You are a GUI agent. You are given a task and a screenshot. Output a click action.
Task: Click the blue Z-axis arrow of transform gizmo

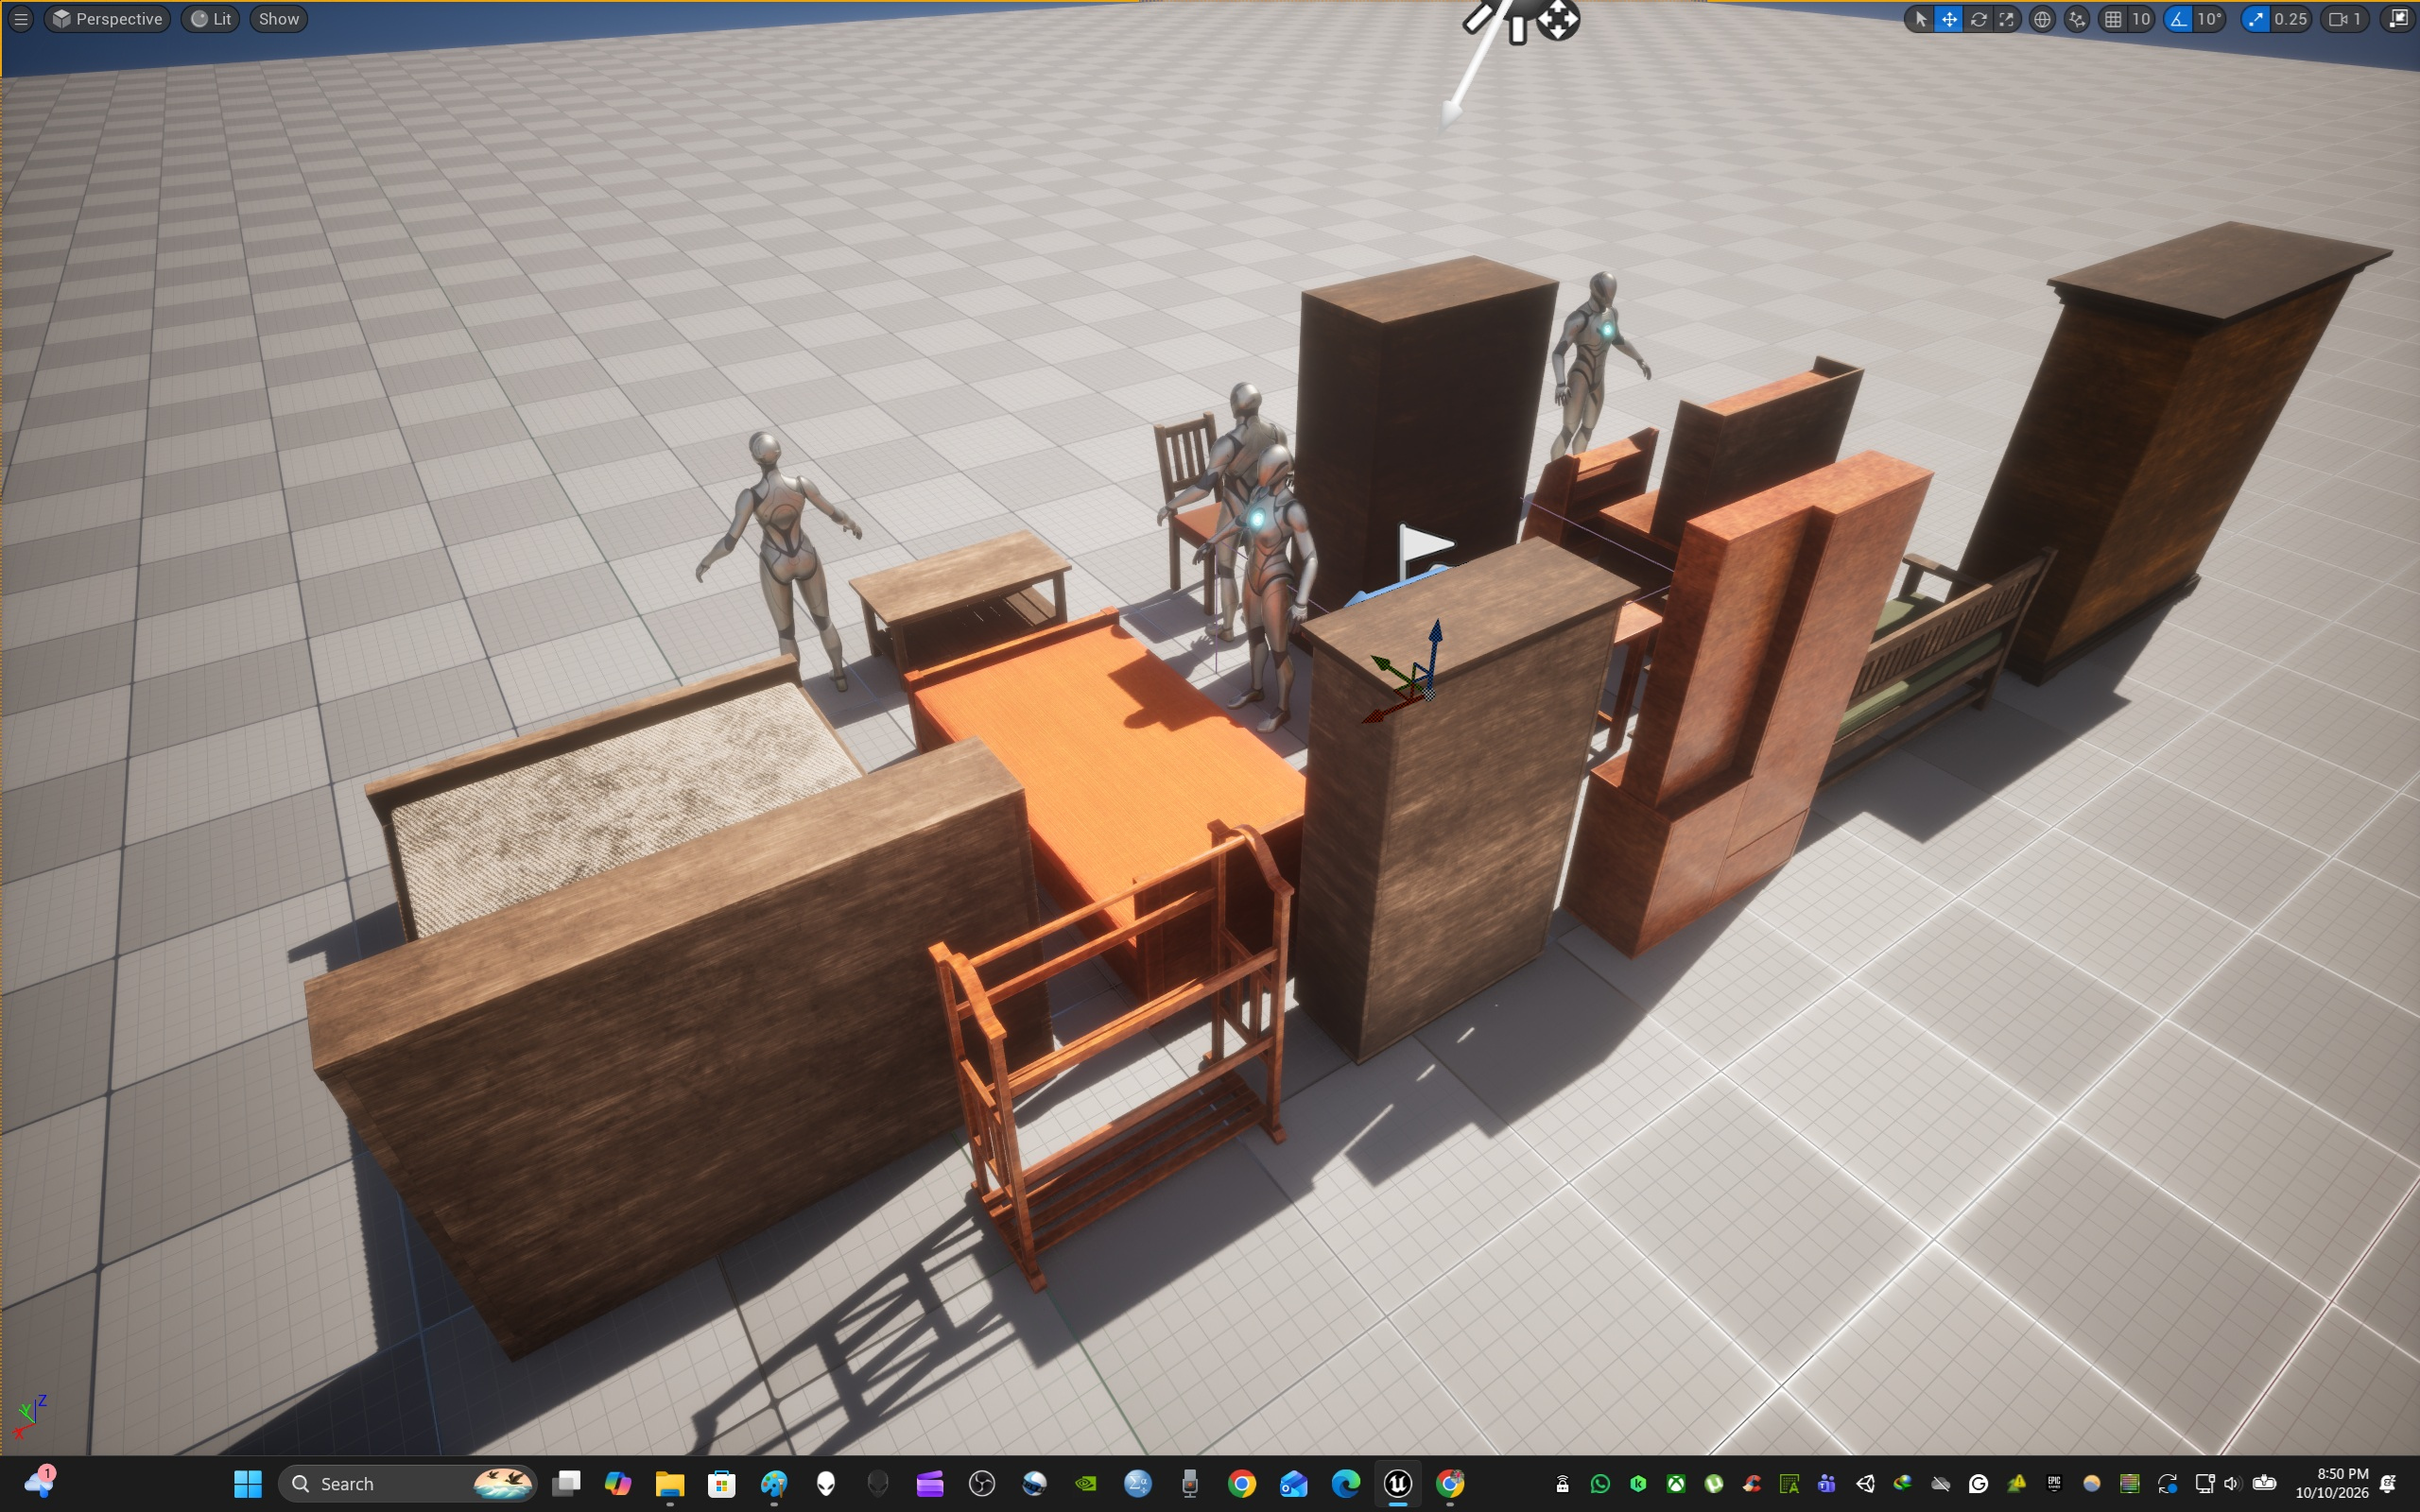click(1435, 645)
